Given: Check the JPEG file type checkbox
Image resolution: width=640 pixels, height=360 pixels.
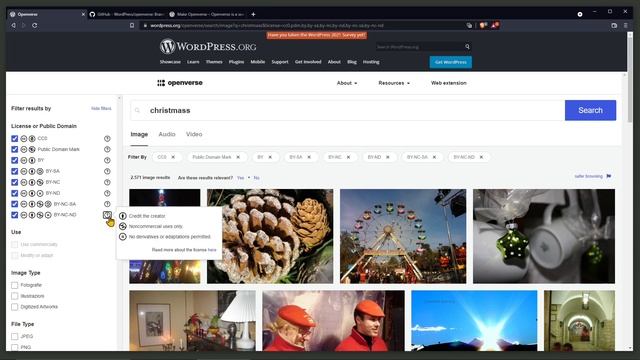Looking at the screenshot, I should [15, 336].
